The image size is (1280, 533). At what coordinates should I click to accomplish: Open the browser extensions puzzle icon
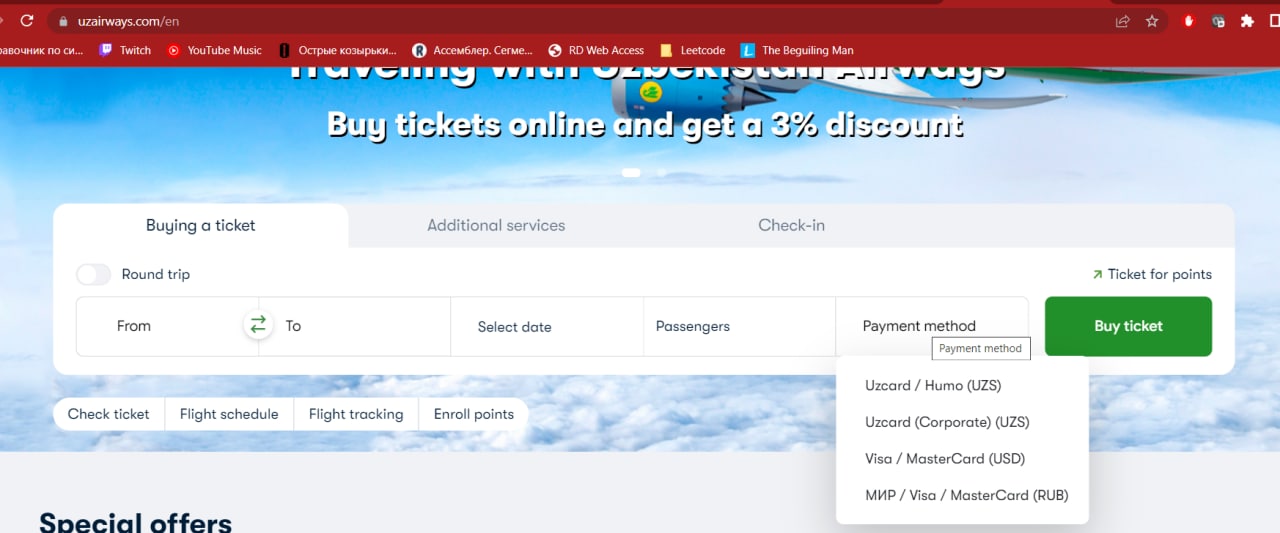(x=1247, y=21)
